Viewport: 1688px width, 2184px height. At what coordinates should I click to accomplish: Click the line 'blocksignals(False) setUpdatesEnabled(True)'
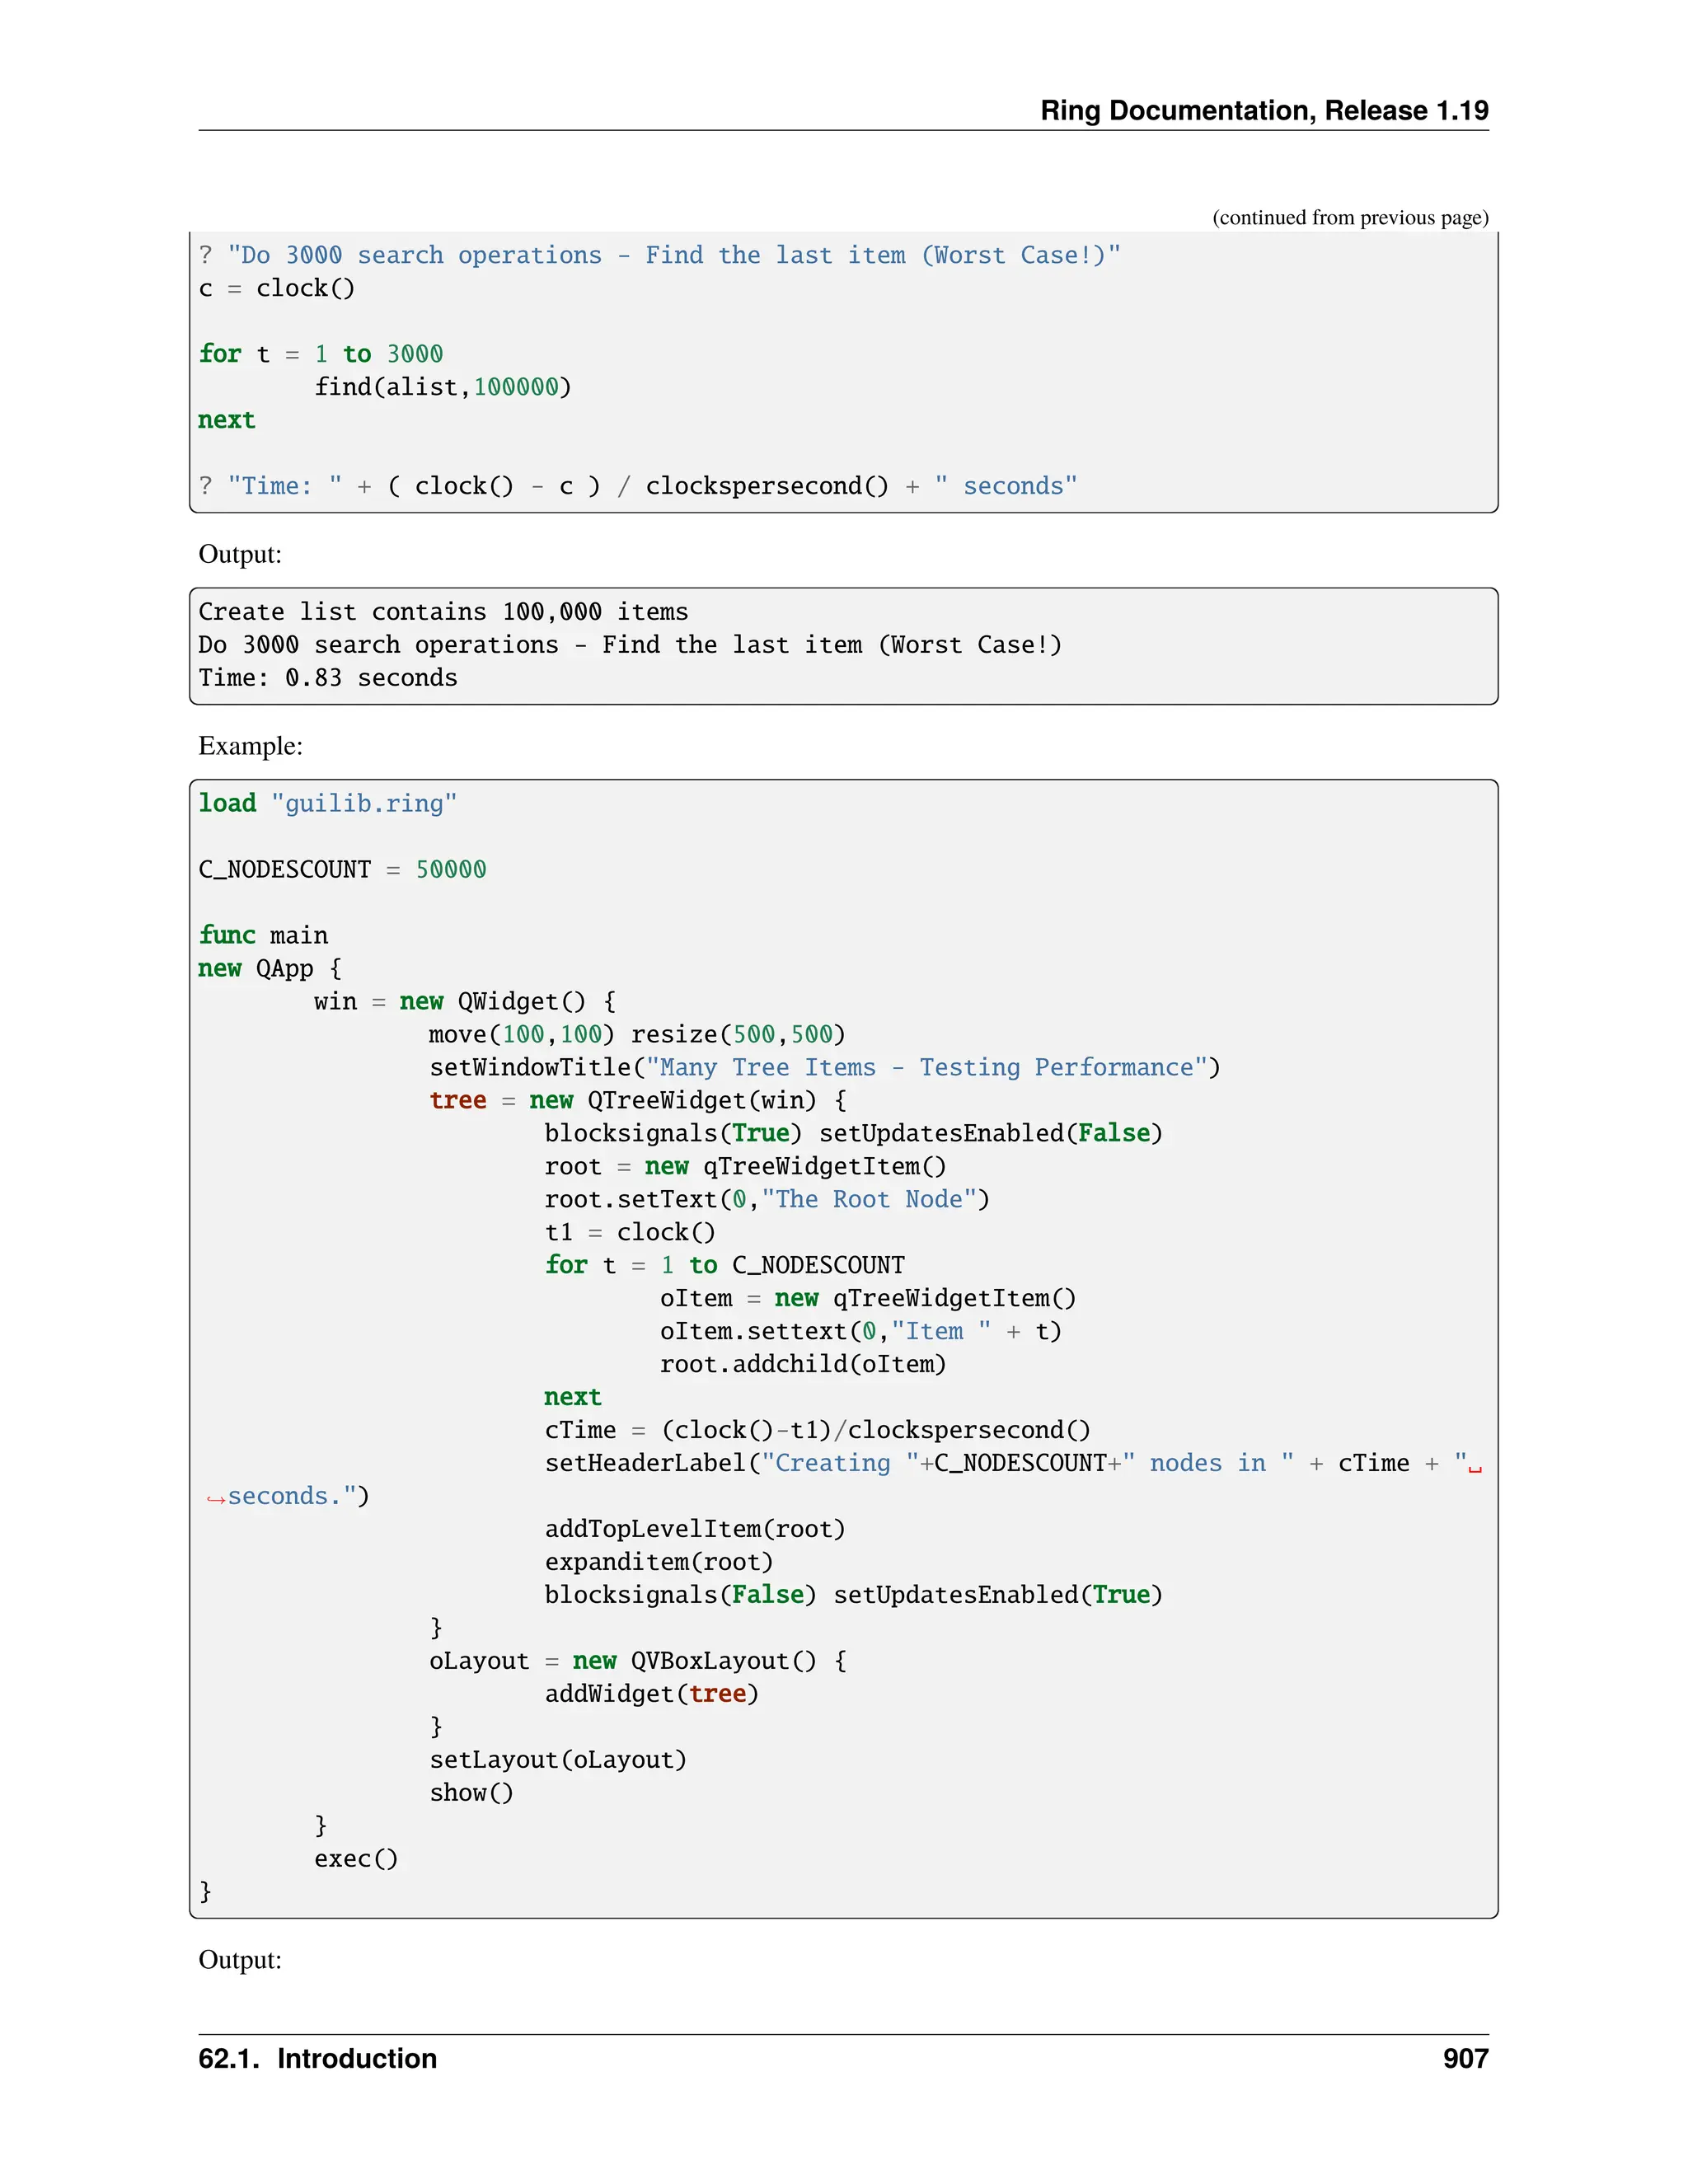tap(854, 1595)
